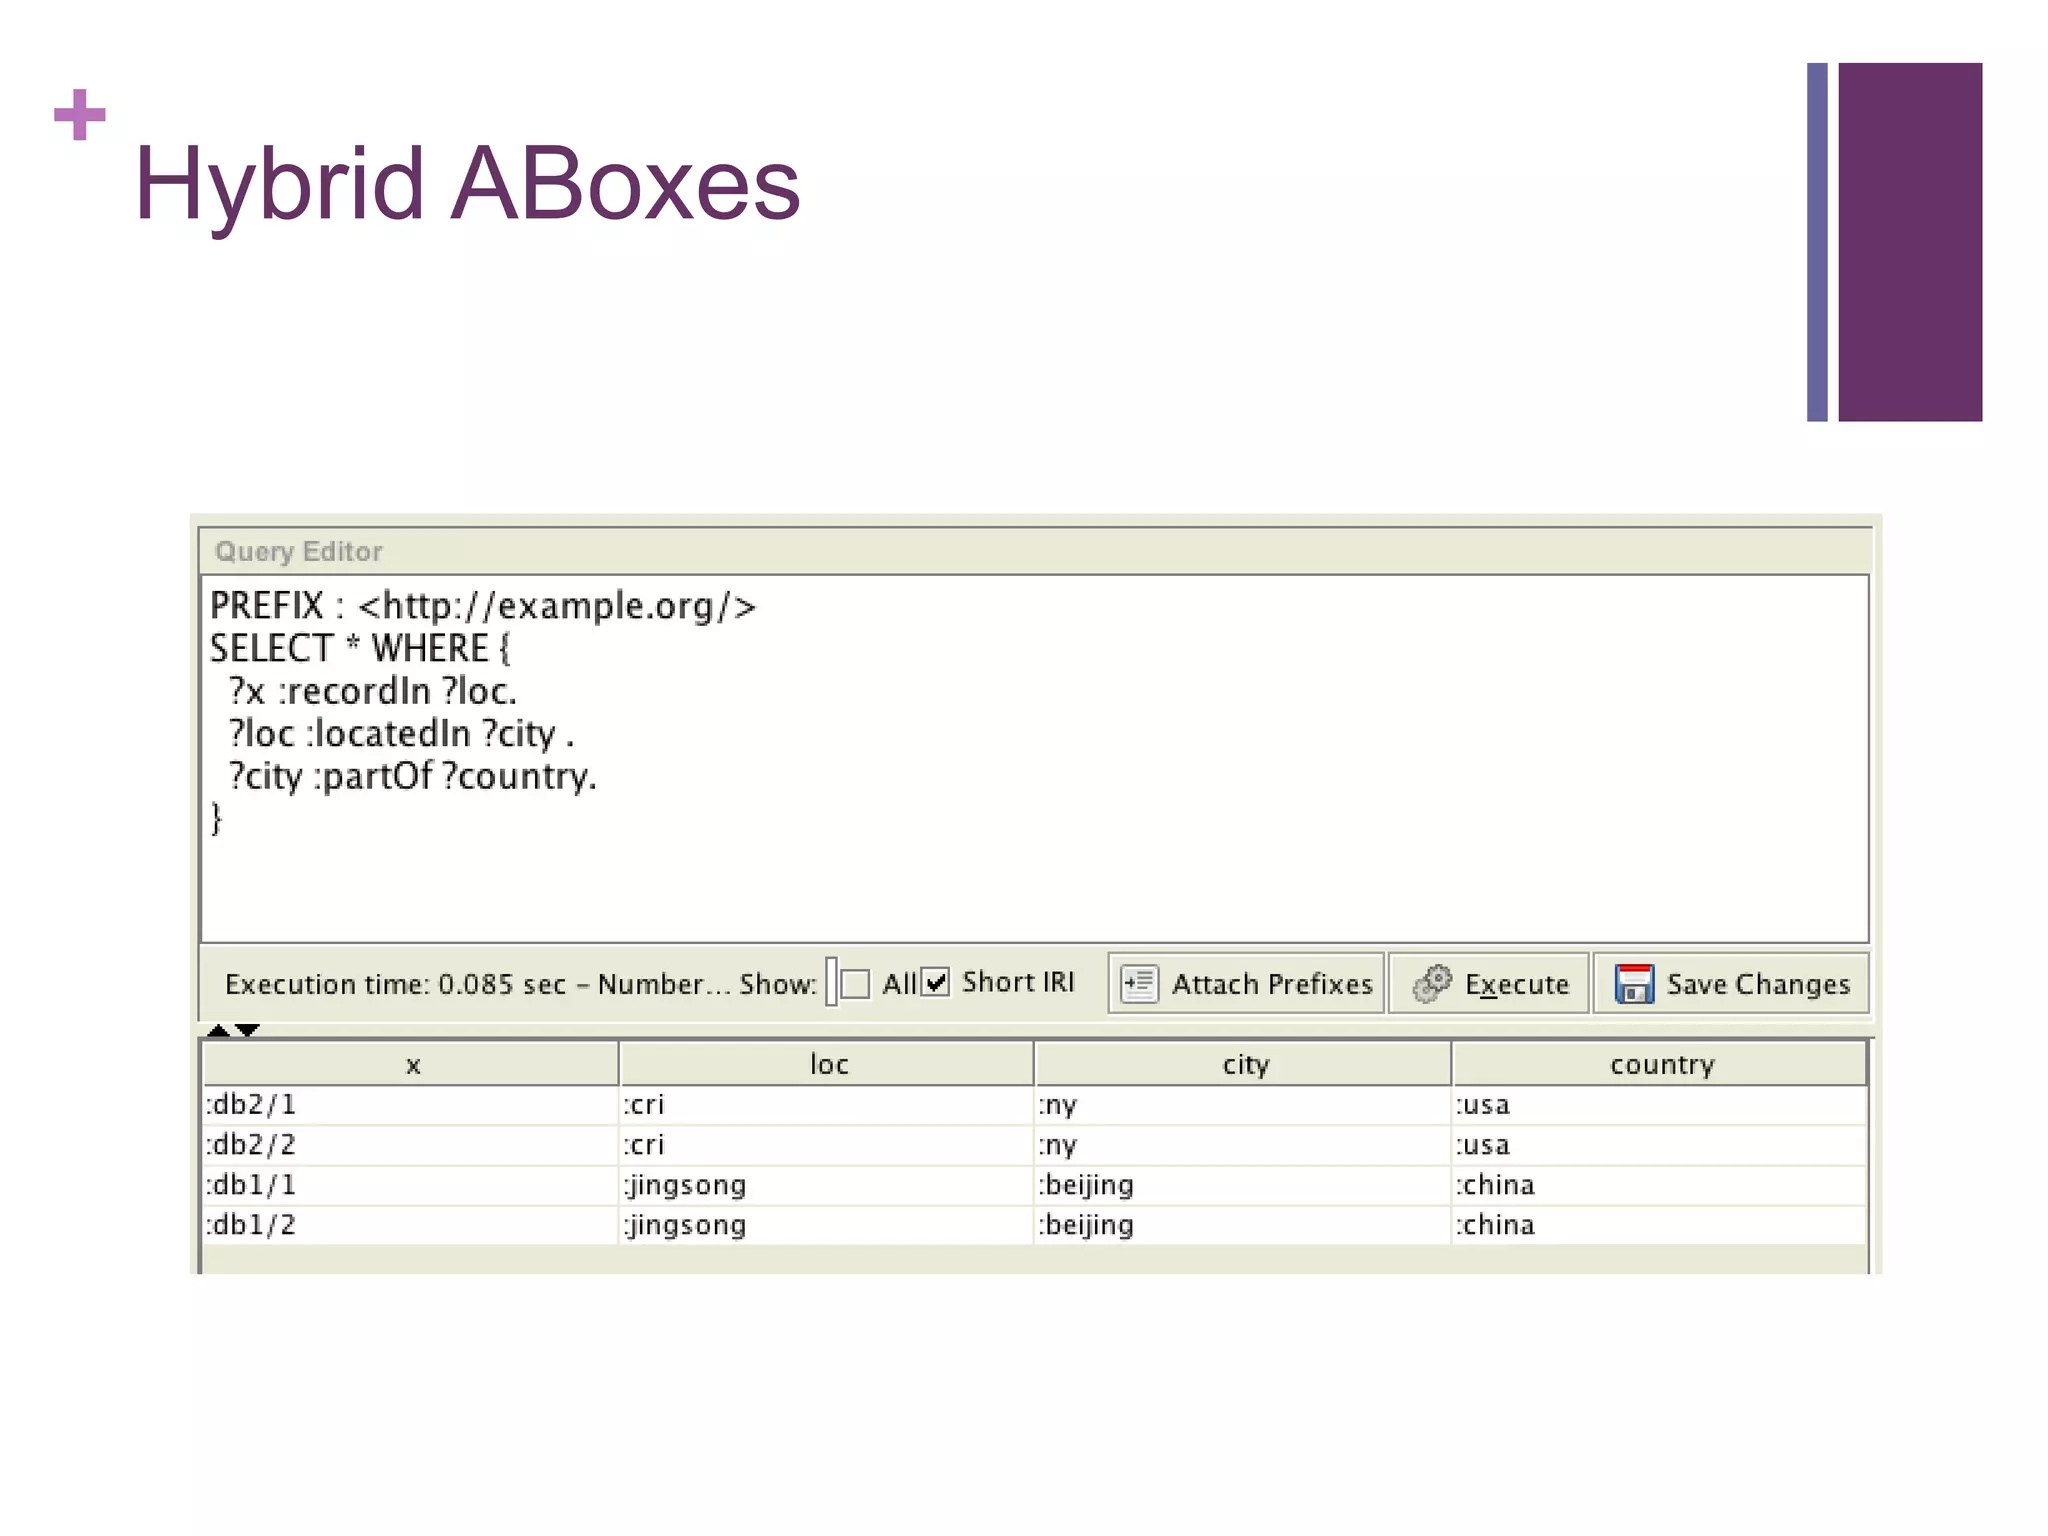The width and height of the screenshot is (2048, 1536).
Task: Click :usa in the :db2/1 row
Action: [1660, 1105]
